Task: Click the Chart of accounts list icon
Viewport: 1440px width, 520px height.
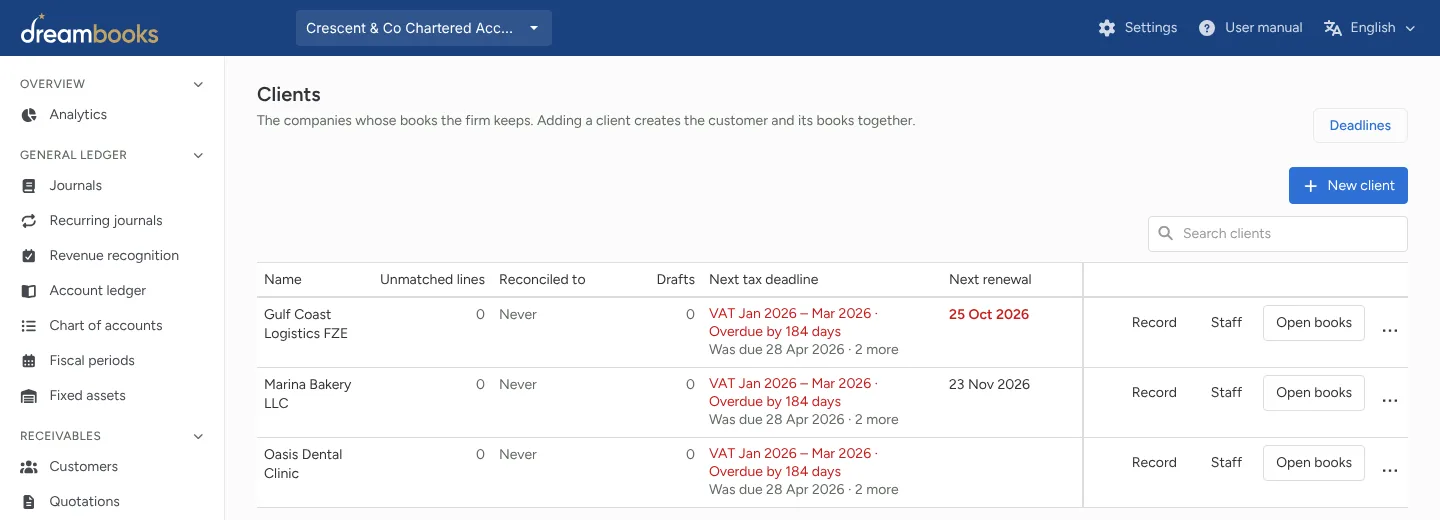Action: click(x=29, y=326)
